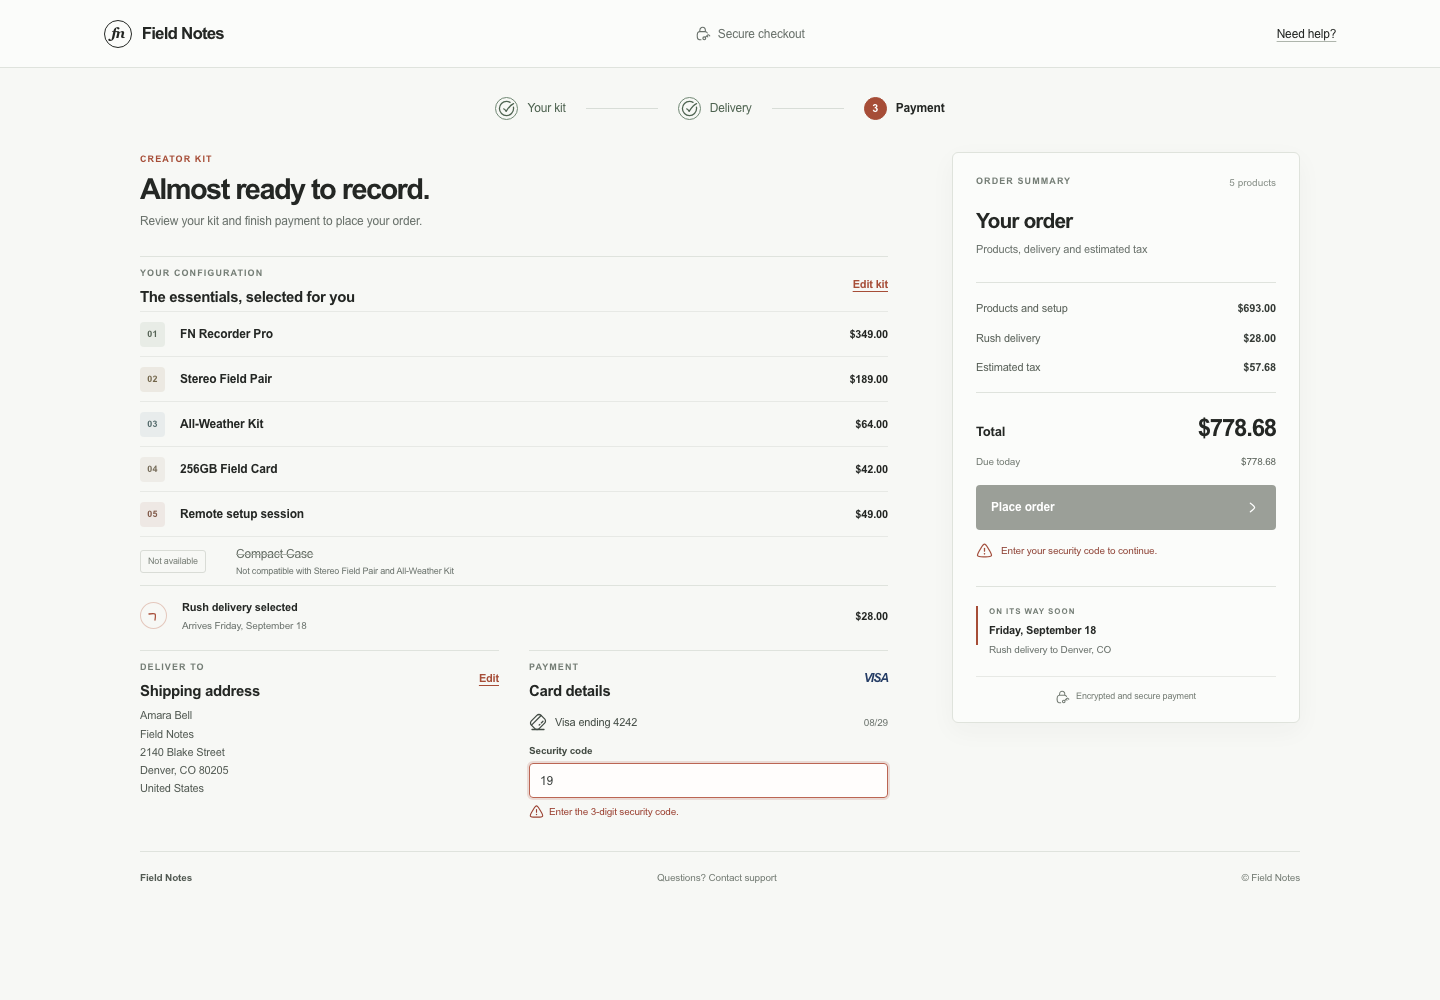
Task: Click the Rush delivery selected label
Action: coord(240,607)
